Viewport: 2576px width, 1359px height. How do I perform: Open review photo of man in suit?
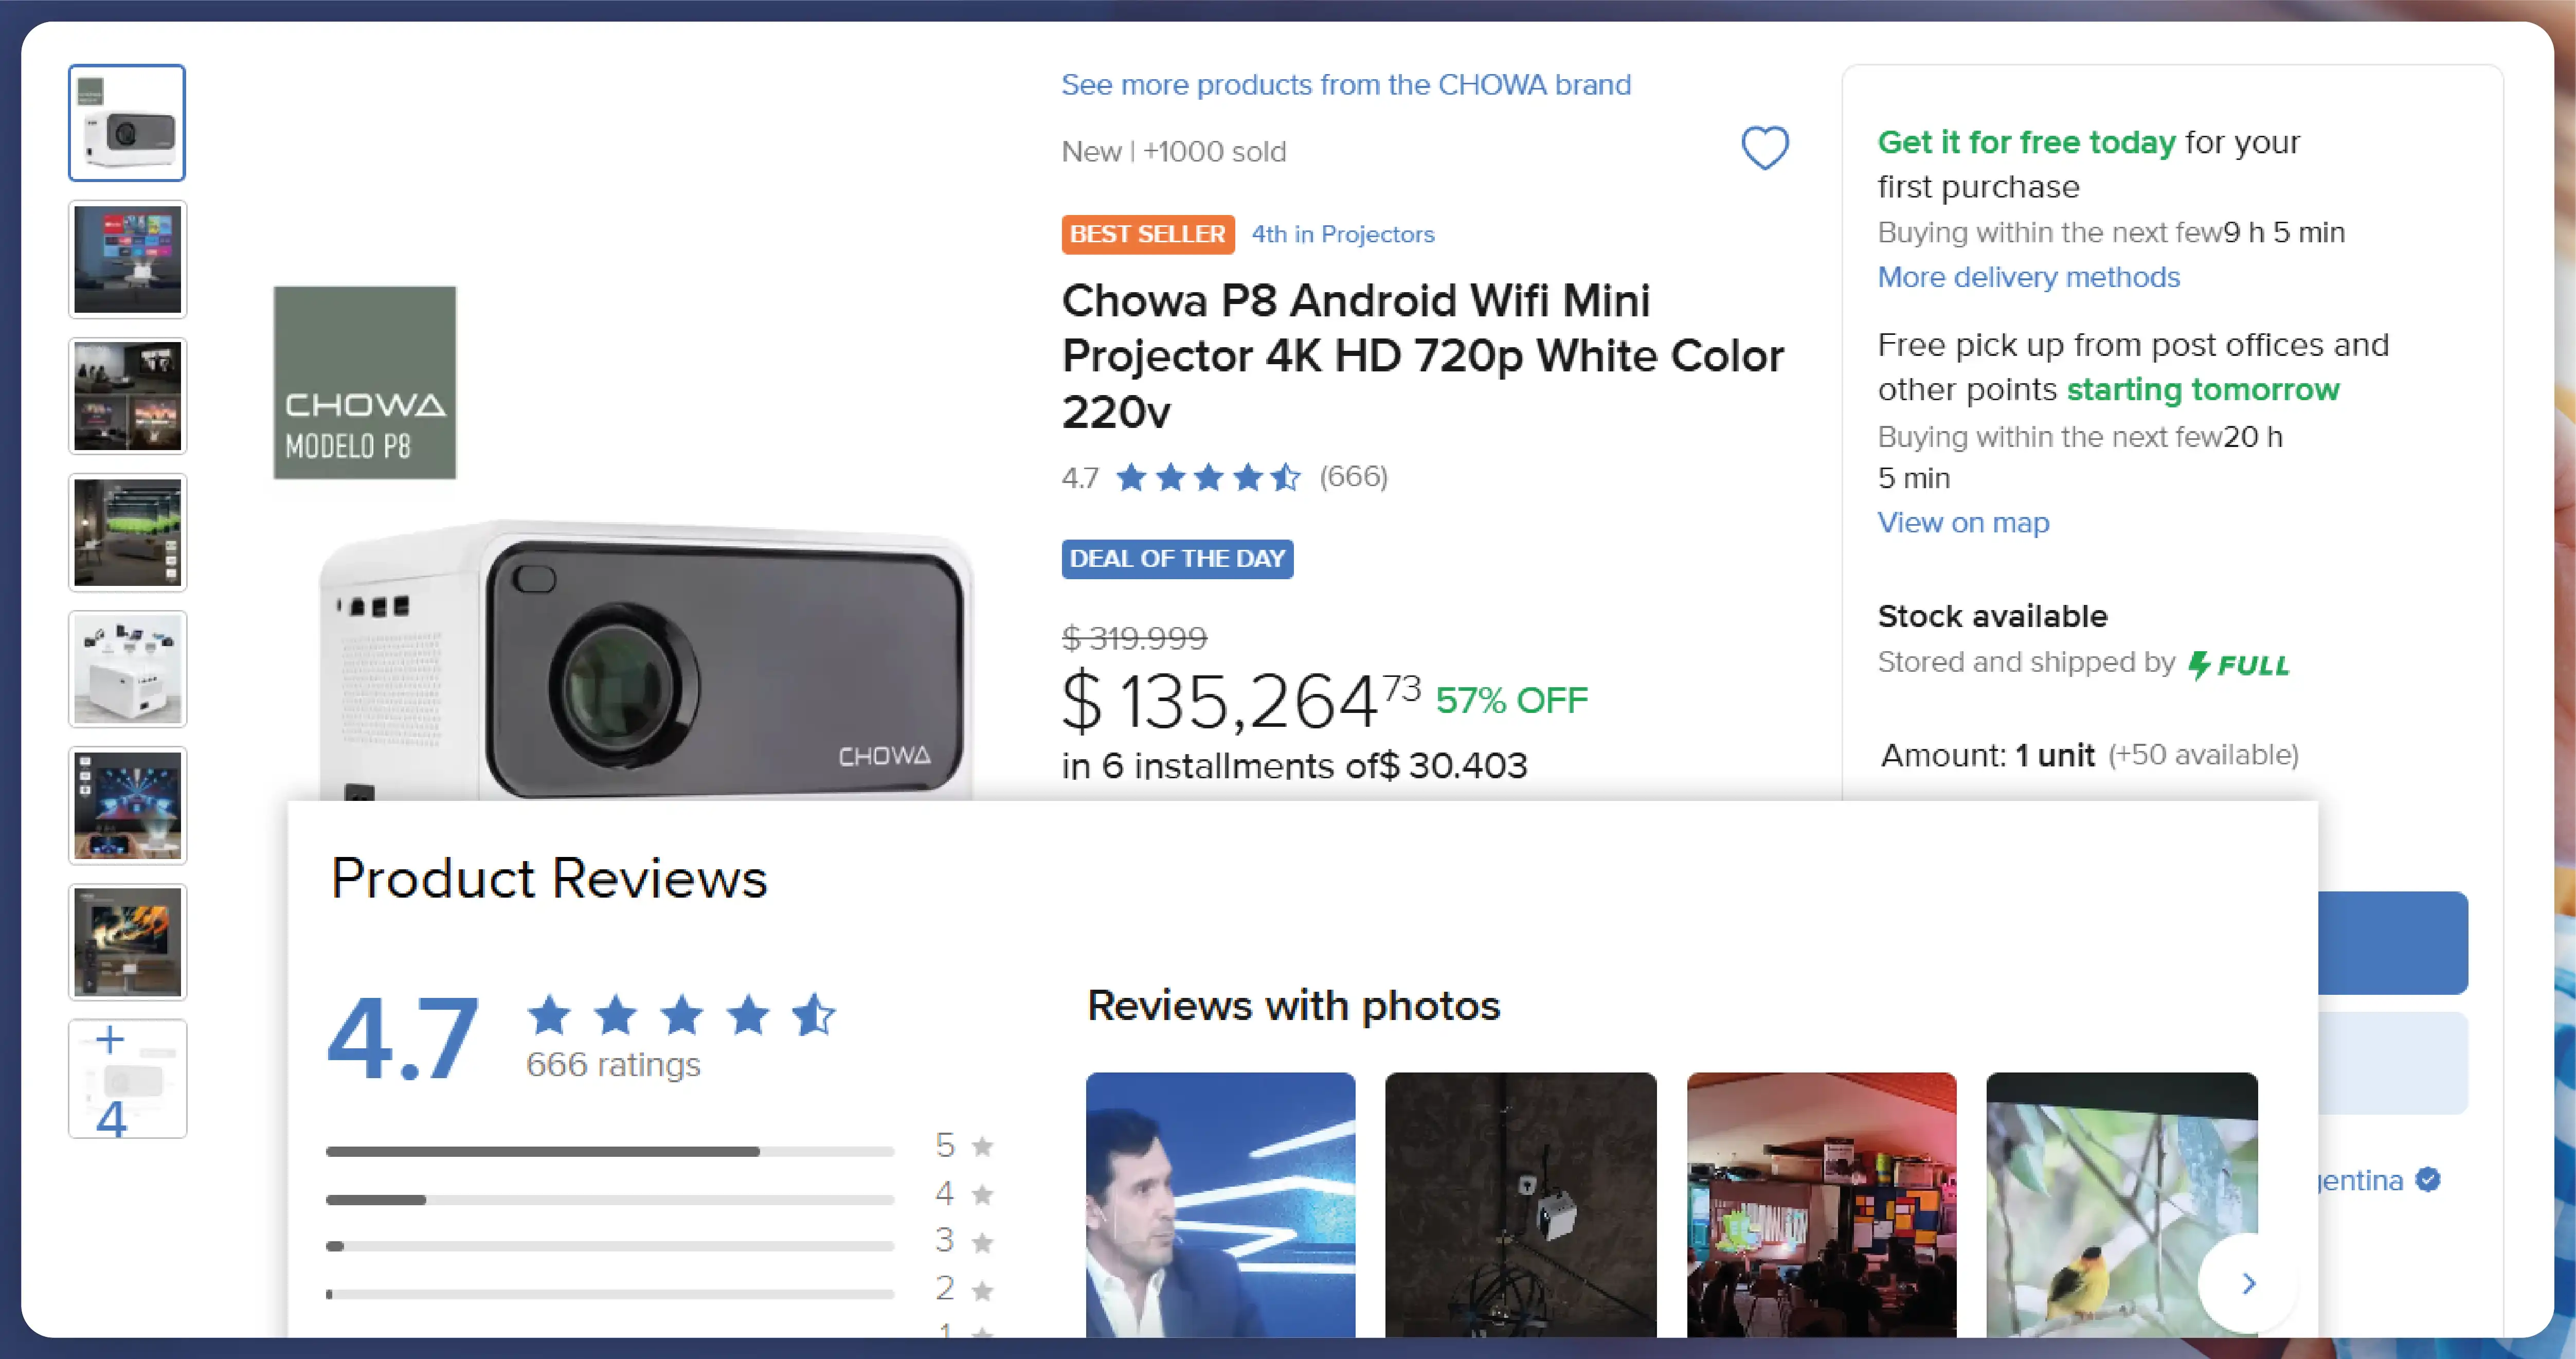[1220, 1205]
